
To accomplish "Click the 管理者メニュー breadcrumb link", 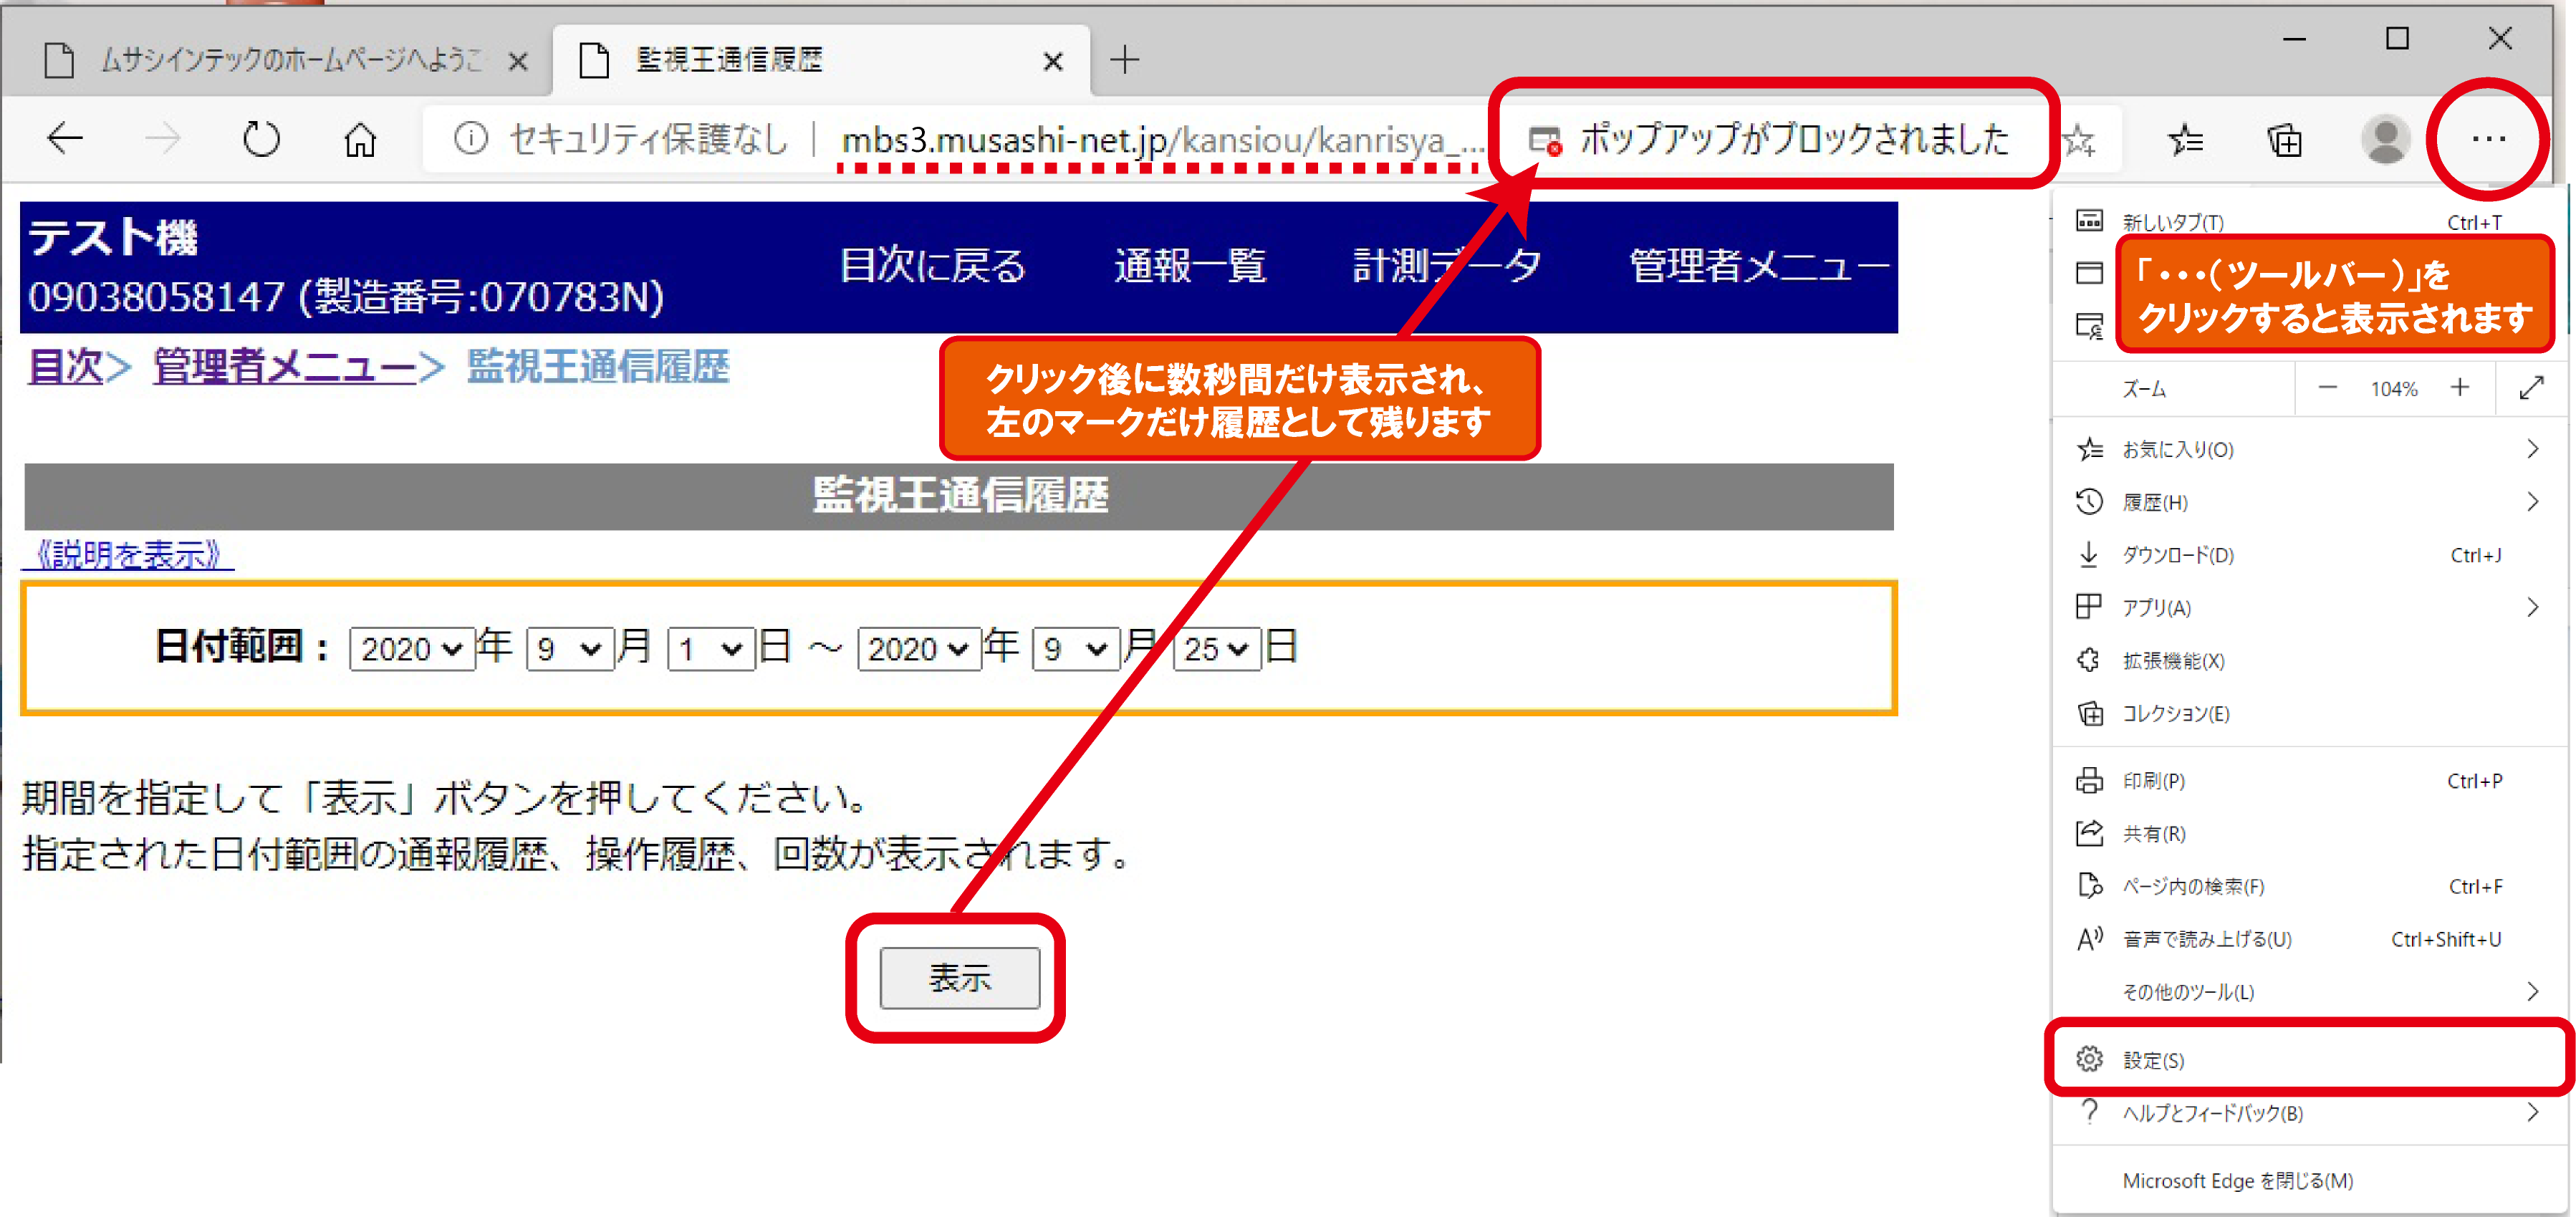I will point(285,367).
